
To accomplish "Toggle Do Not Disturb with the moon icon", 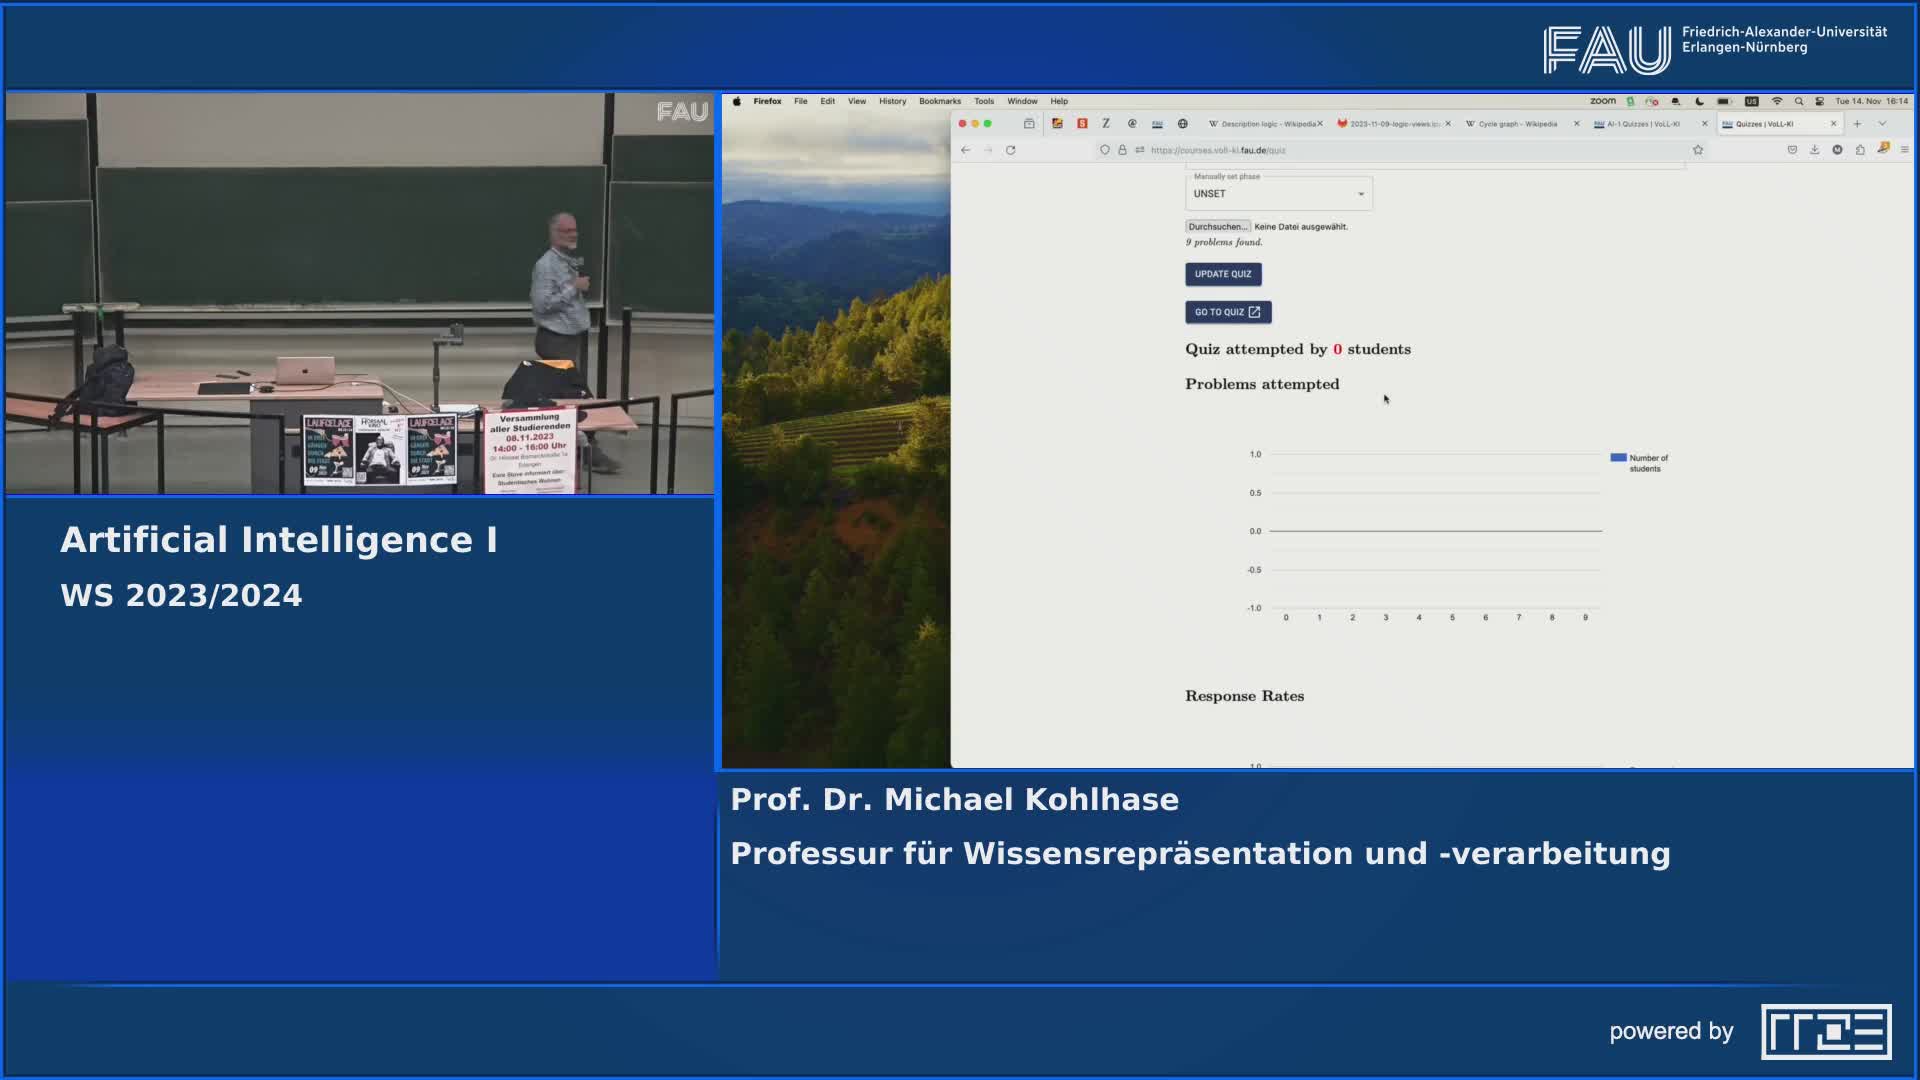I will pos(1698,101).
